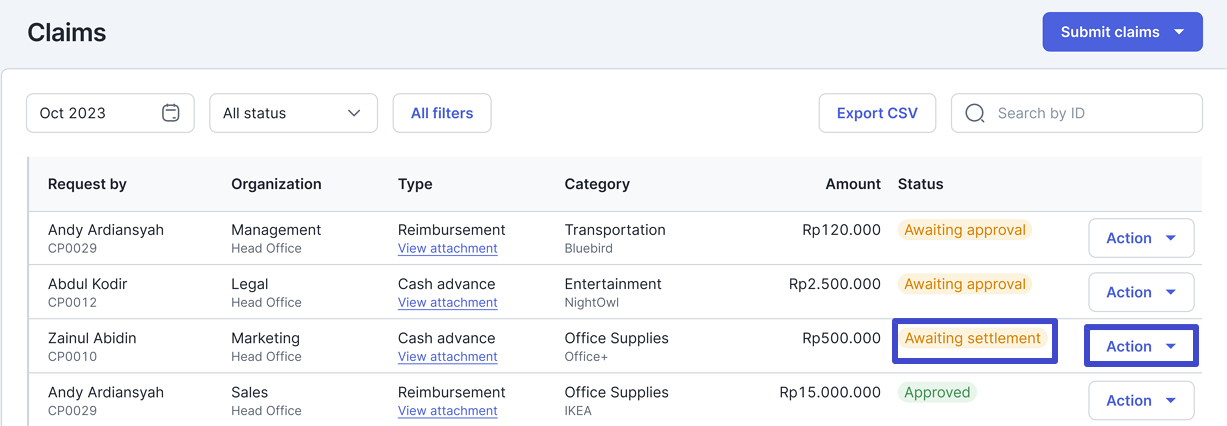Click the Organization column header

click(276, 184)
